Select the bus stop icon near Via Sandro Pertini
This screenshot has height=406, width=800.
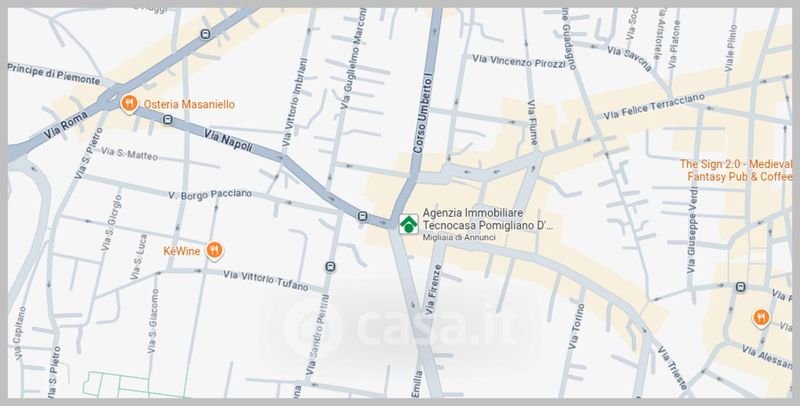pyautogui.click(x=331, y=266)
